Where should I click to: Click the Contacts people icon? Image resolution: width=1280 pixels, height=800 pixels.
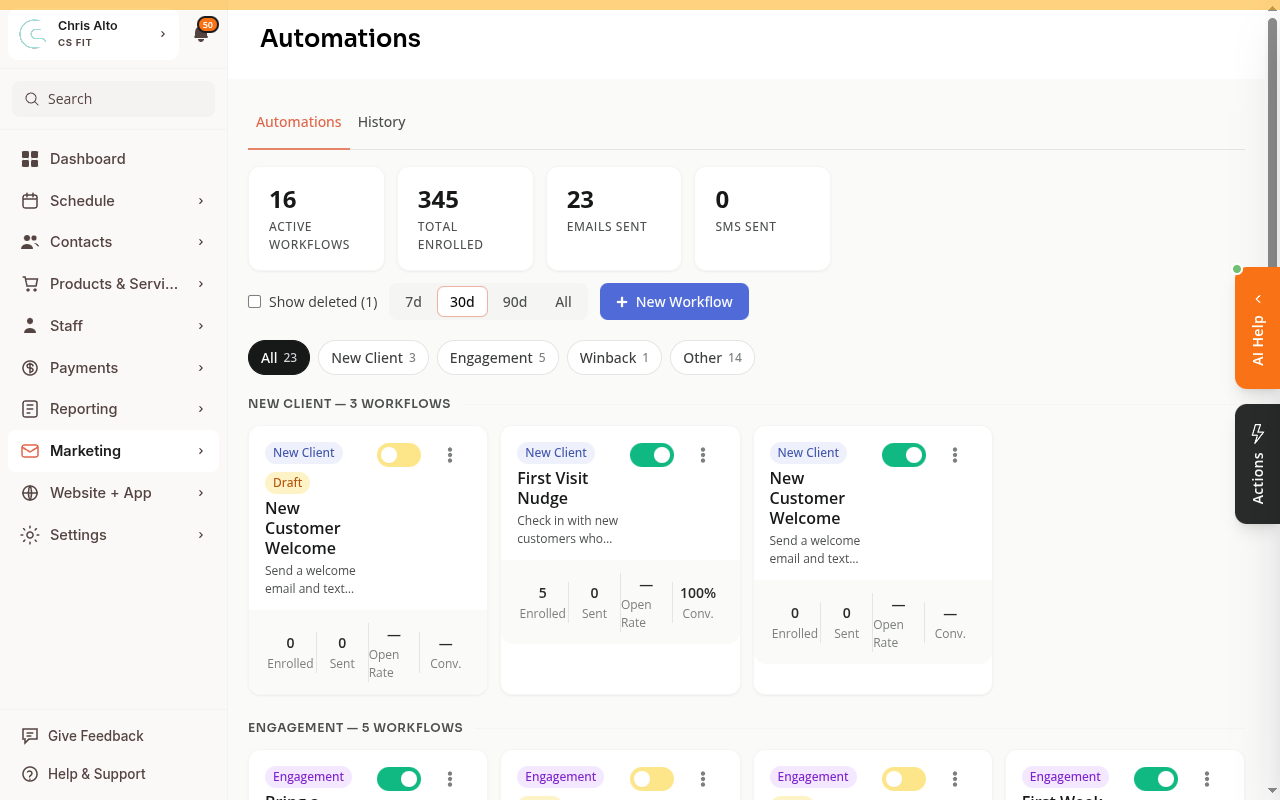[x=30, y=242]
